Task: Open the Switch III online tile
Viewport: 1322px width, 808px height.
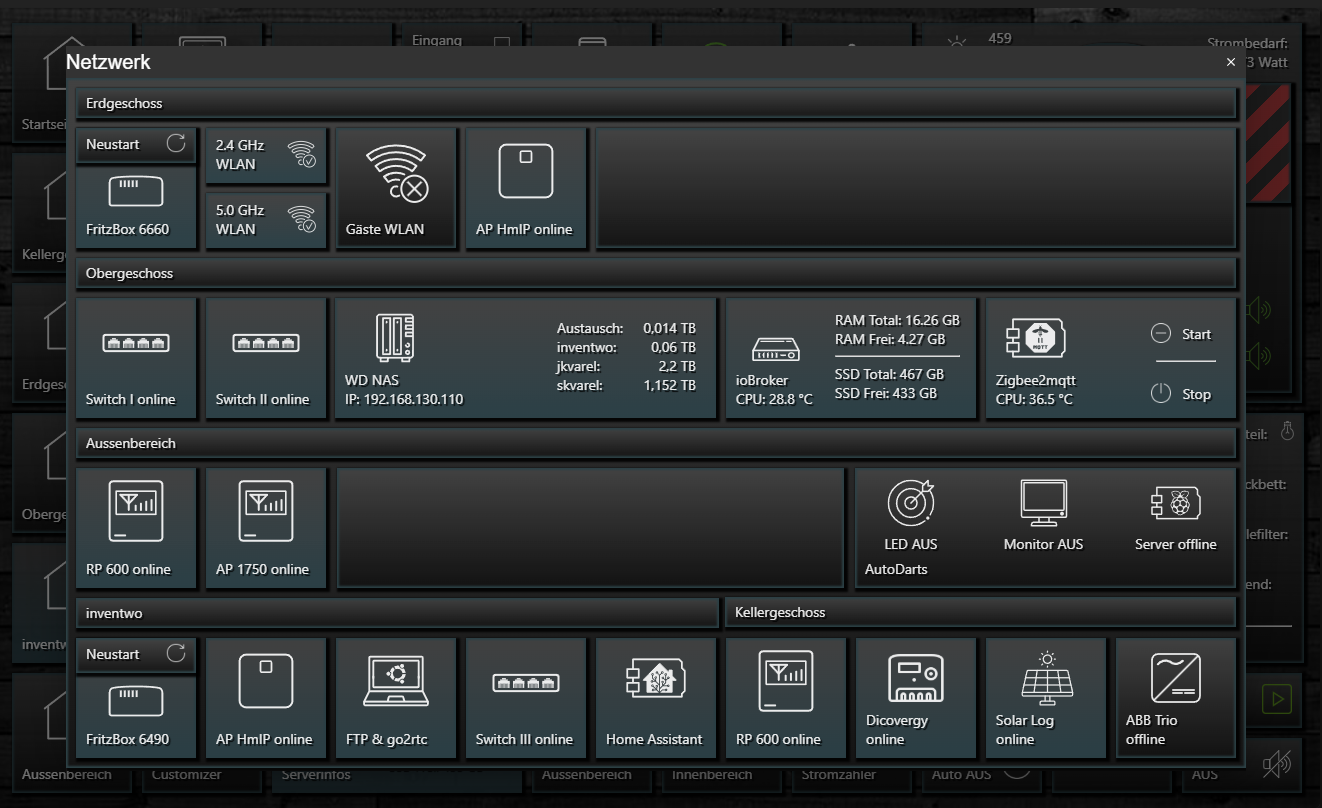Action: coord(526,698)
